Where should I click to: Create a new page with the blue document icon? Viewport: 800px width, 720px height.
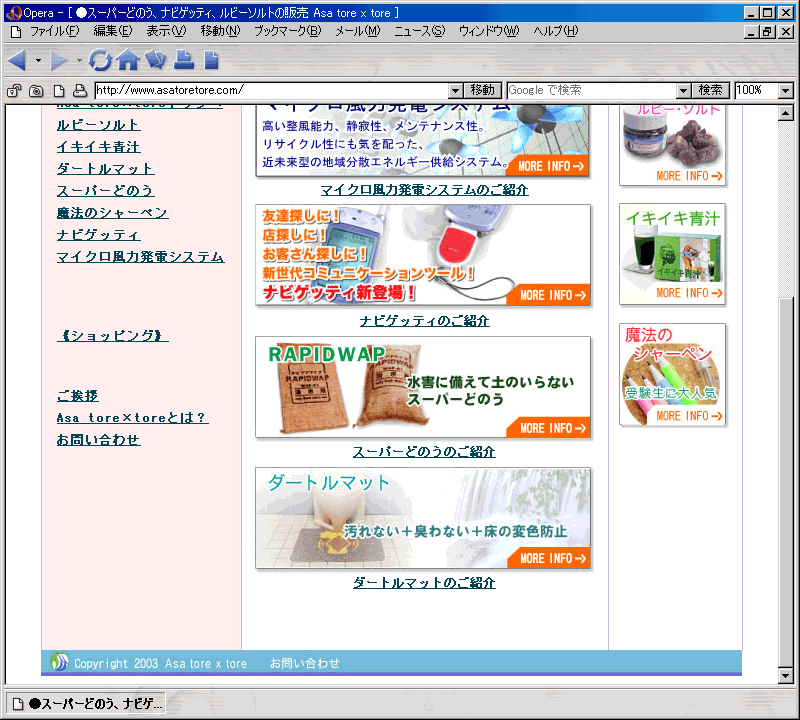[x=211, y=60]
